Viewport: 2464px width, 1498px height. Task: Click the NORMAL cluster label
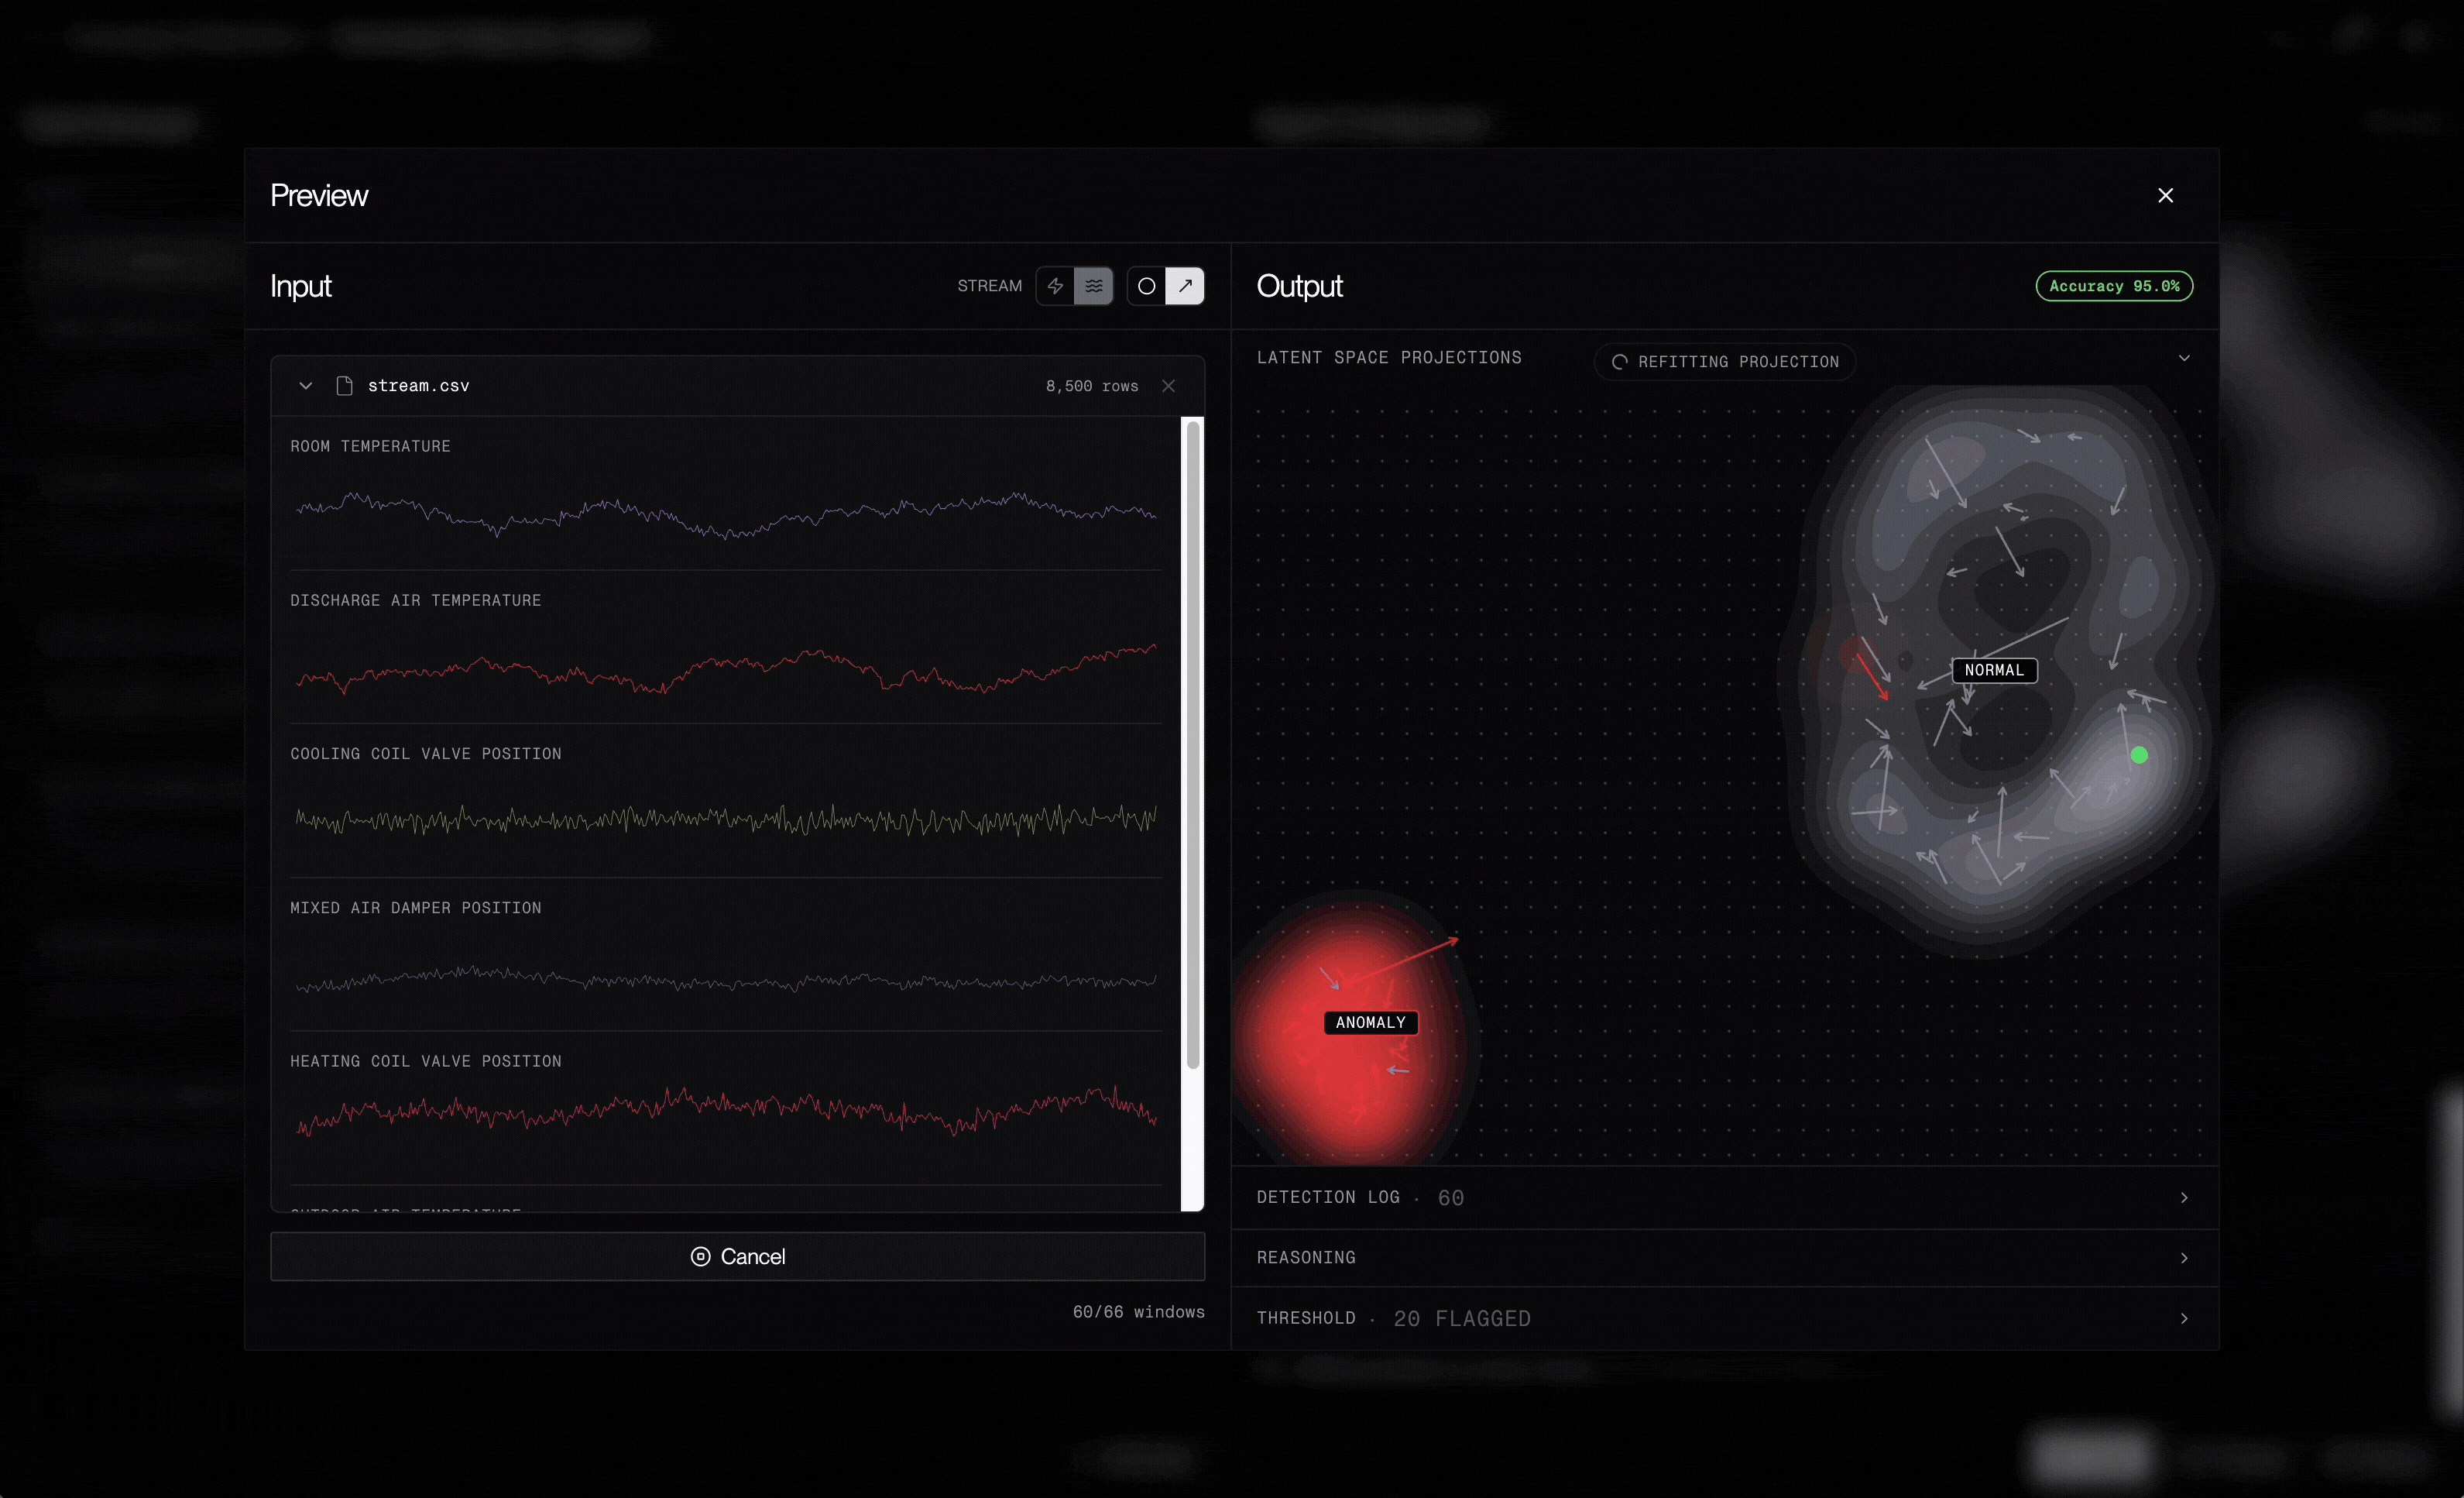[1994, 670]
